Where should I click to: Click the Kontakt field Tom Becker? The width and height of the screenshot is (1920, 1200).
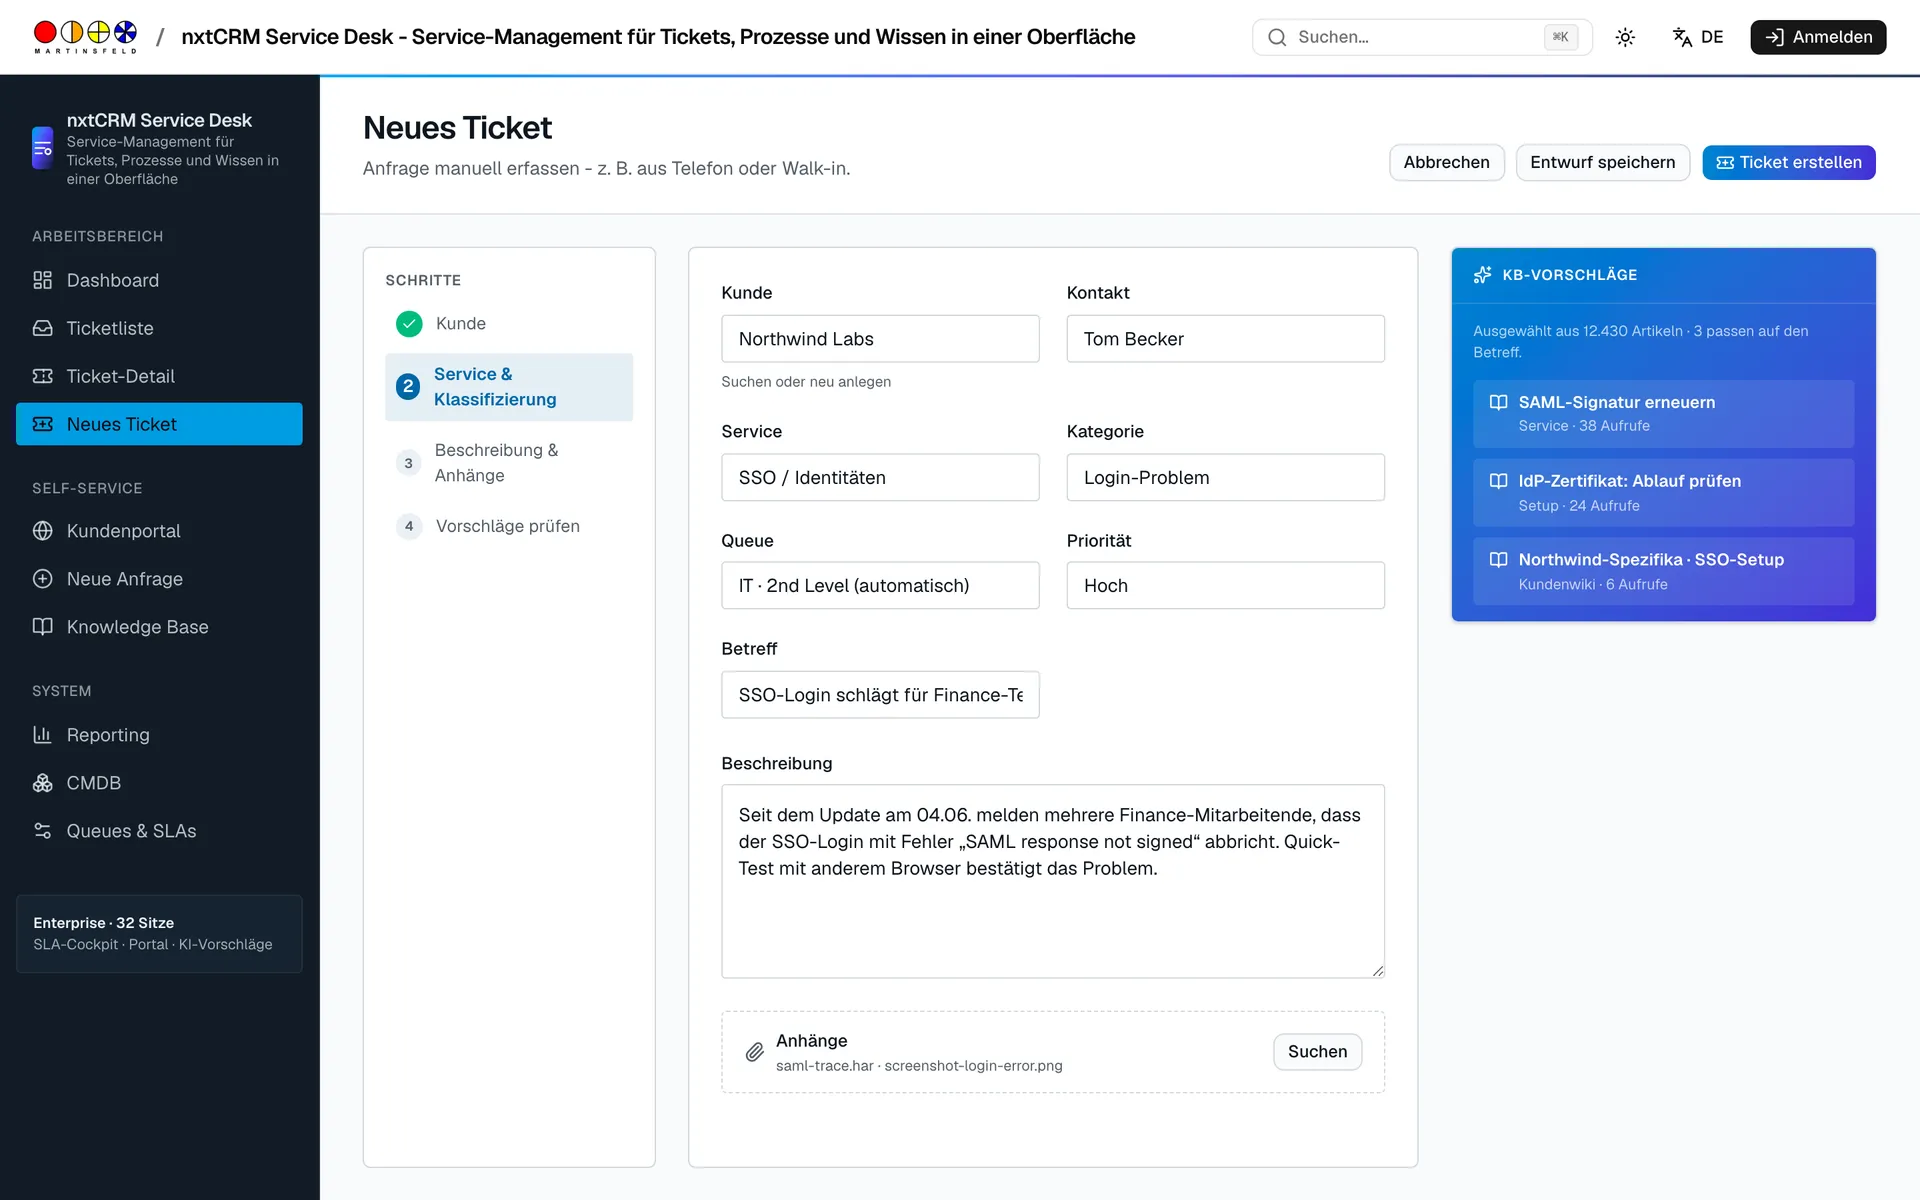tap(1225, 339)
